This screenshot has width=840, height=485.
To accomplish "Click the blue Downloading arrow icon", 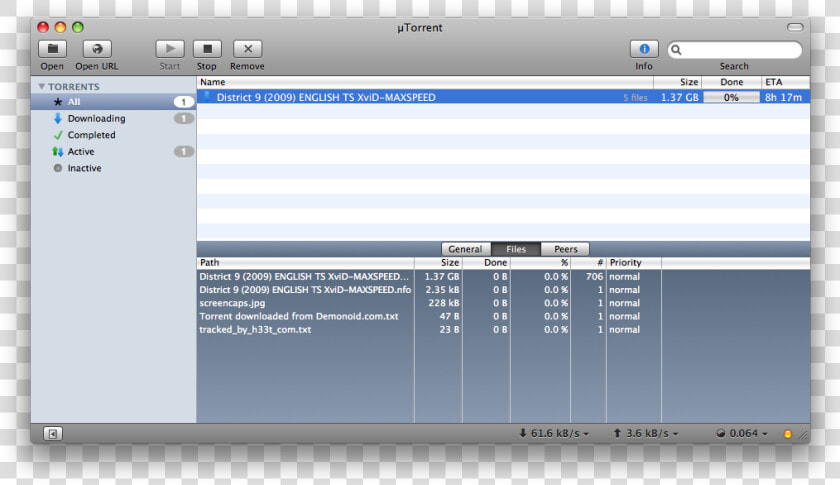I will click(x=58, y=118).
